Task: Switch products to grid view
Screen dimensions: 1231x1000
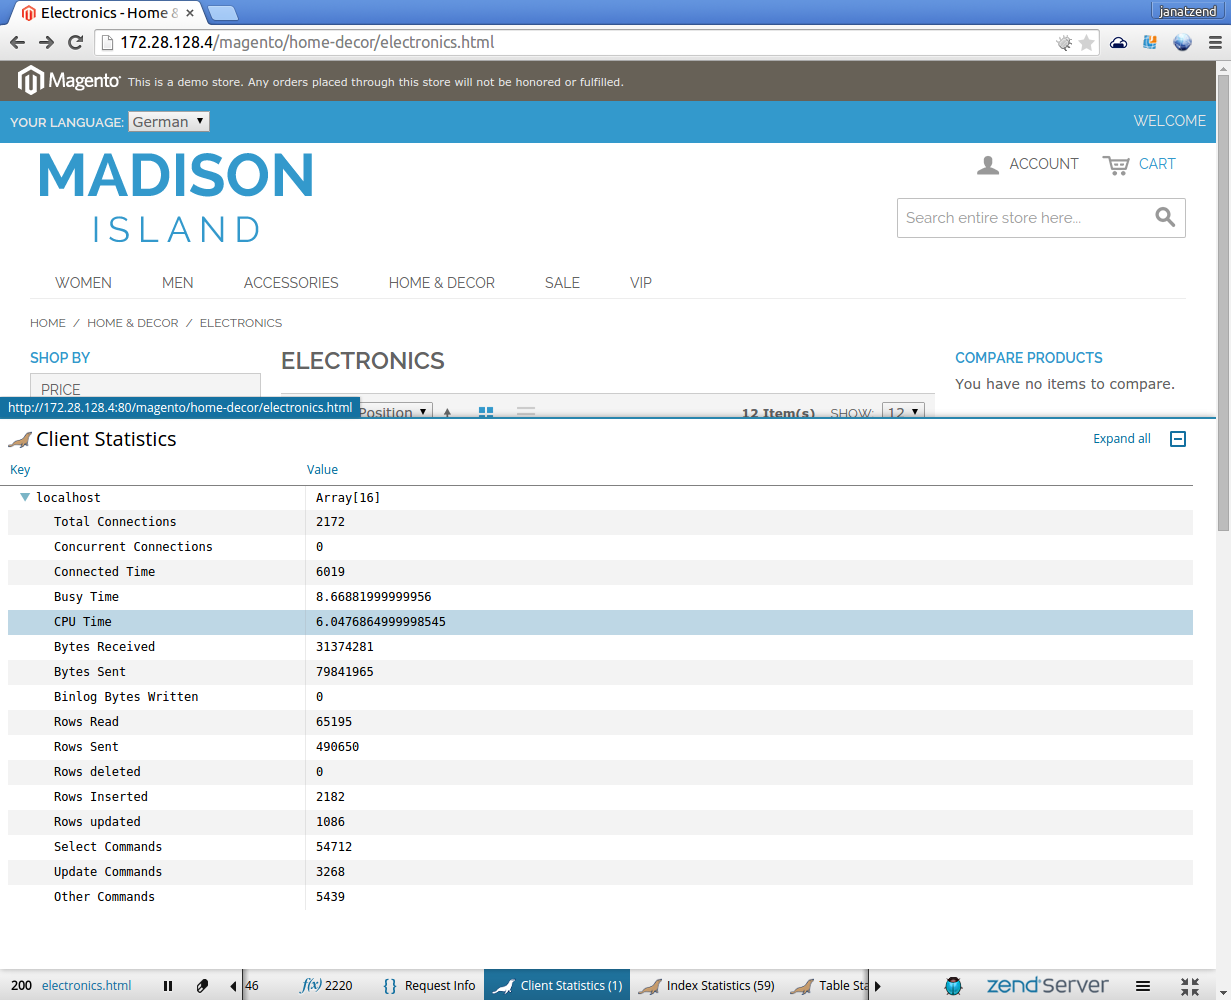Action: [486, 412]
